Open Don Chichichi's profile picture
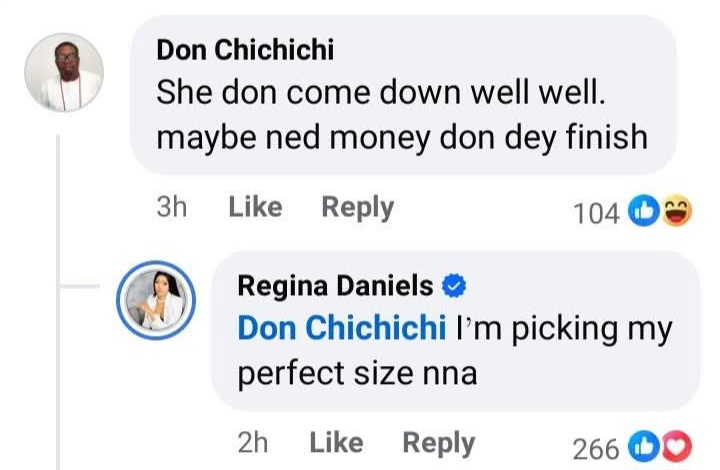This screenshot has height=470, width=720. click(x=64, y=72)
